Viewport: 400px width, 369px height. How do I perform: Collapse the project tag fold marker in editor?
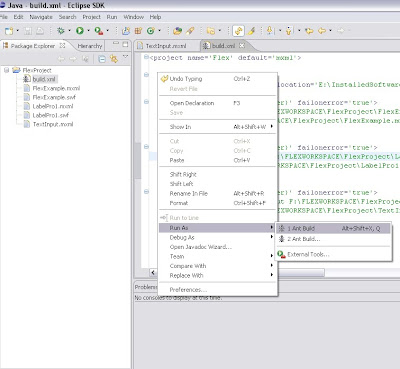click(146, 57)
